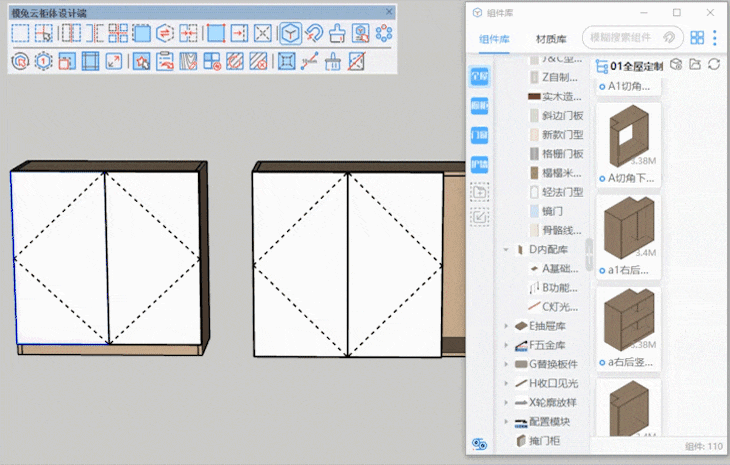
Task: Click the magnet snap tool icon
Action: pos(313,33)
